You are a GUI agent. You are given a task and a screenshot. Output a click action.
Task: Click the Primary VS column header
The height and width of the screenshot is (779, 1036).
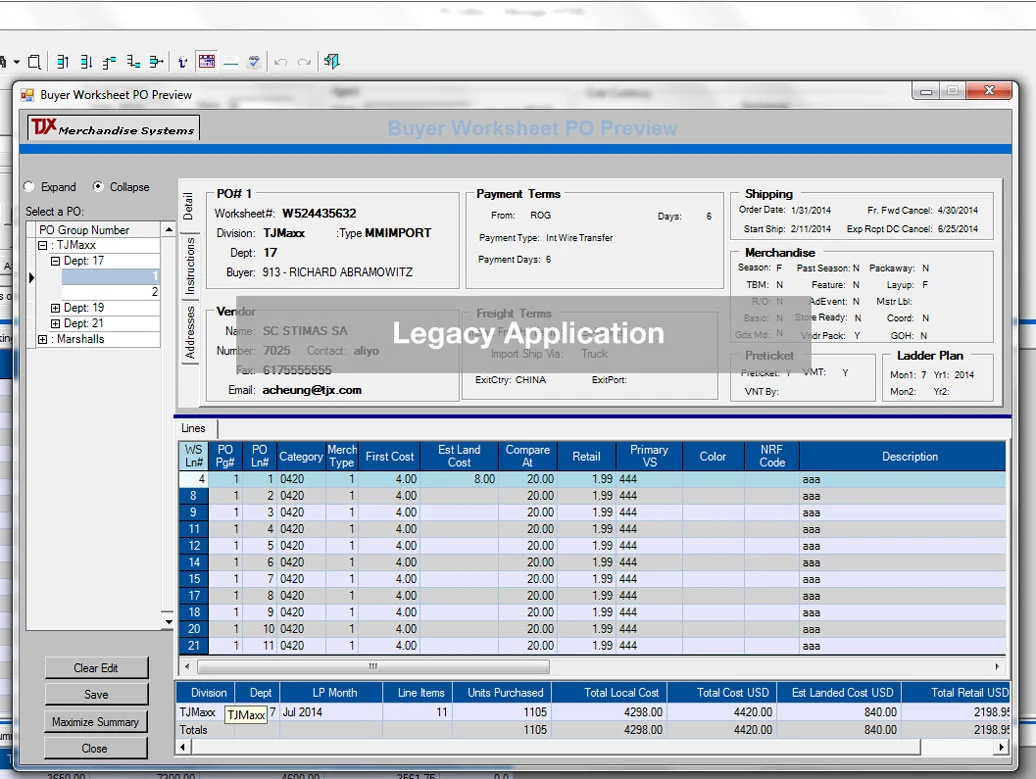pos(649,457)
